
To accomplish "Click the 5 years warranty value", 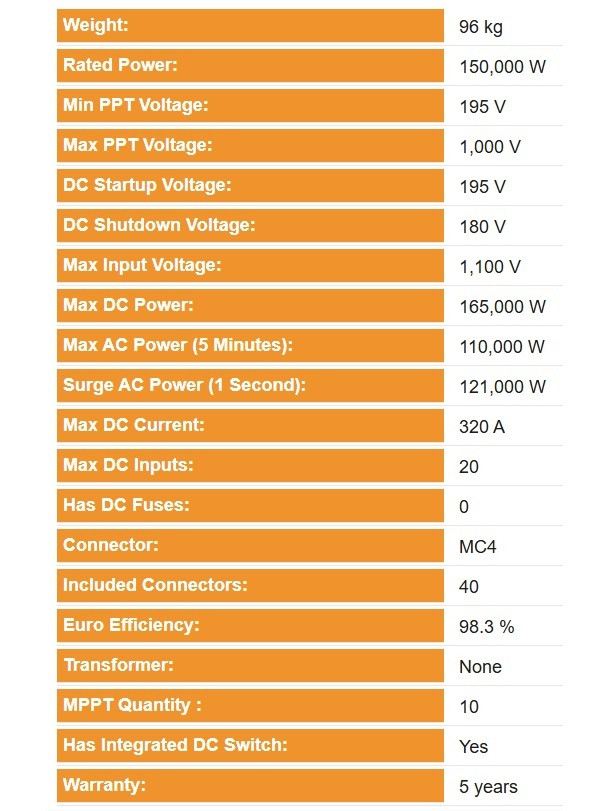I will (488, 787).
